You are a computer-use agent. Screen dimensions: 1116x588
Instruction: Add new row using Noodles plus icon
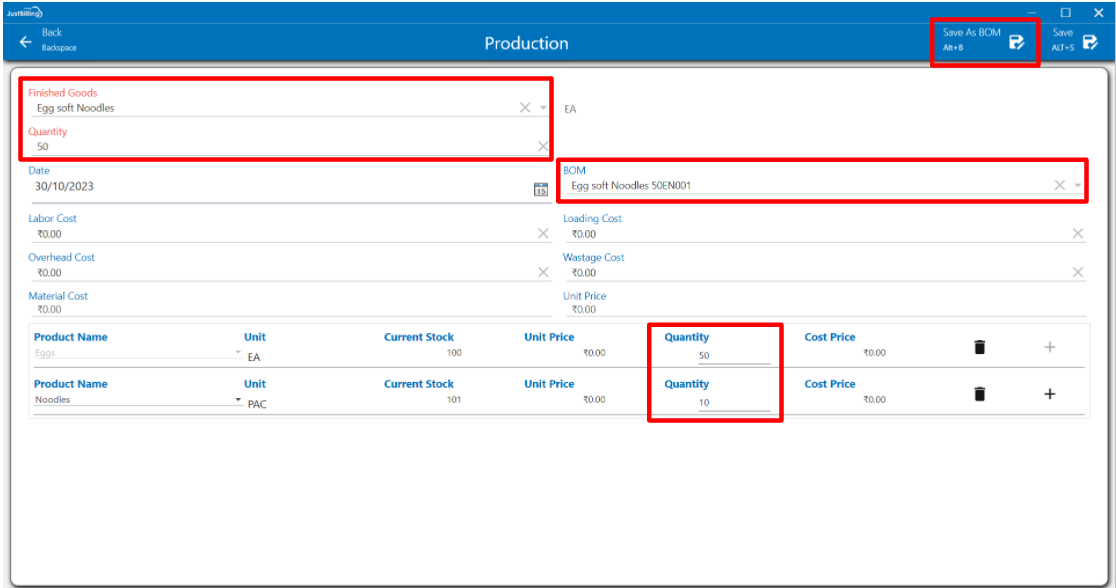click(x=1049, y=394)
